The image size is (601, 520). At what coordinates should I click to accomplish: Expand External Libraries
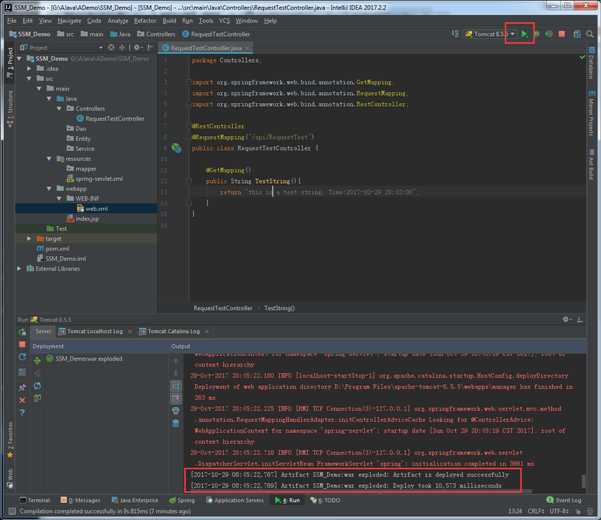tap(19, 269)
